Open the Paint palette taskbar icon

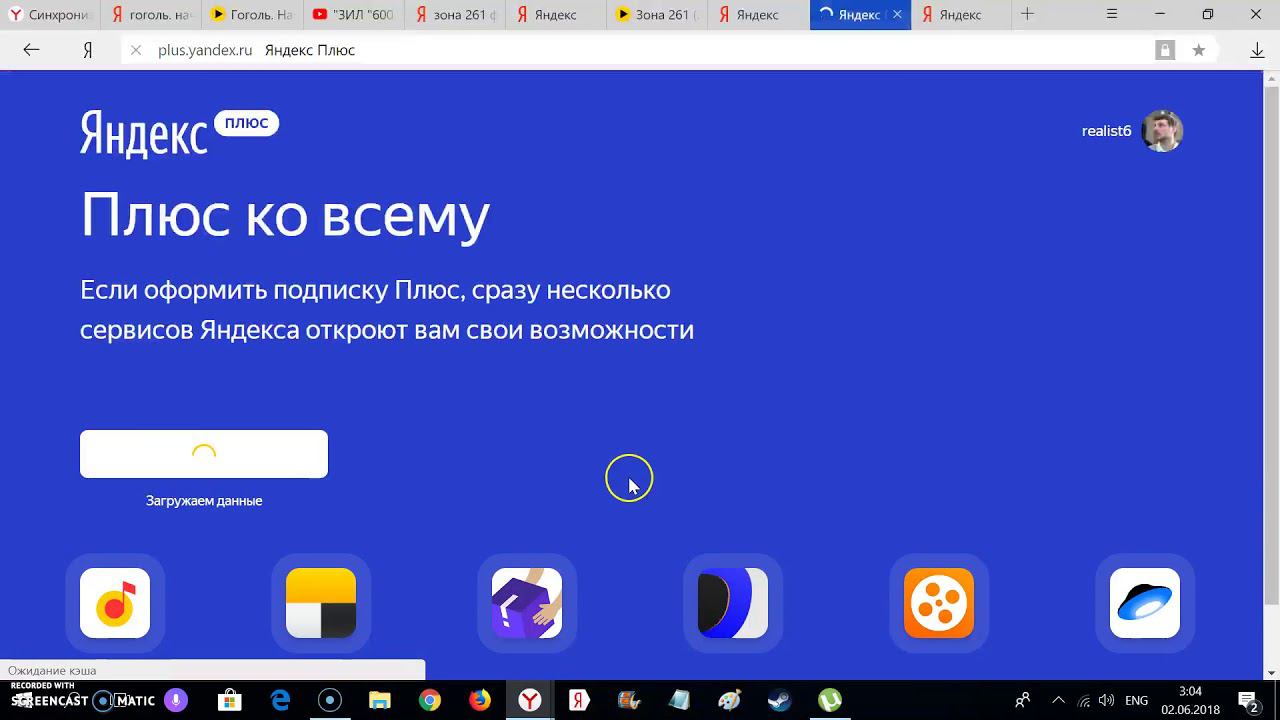(729, 700)
